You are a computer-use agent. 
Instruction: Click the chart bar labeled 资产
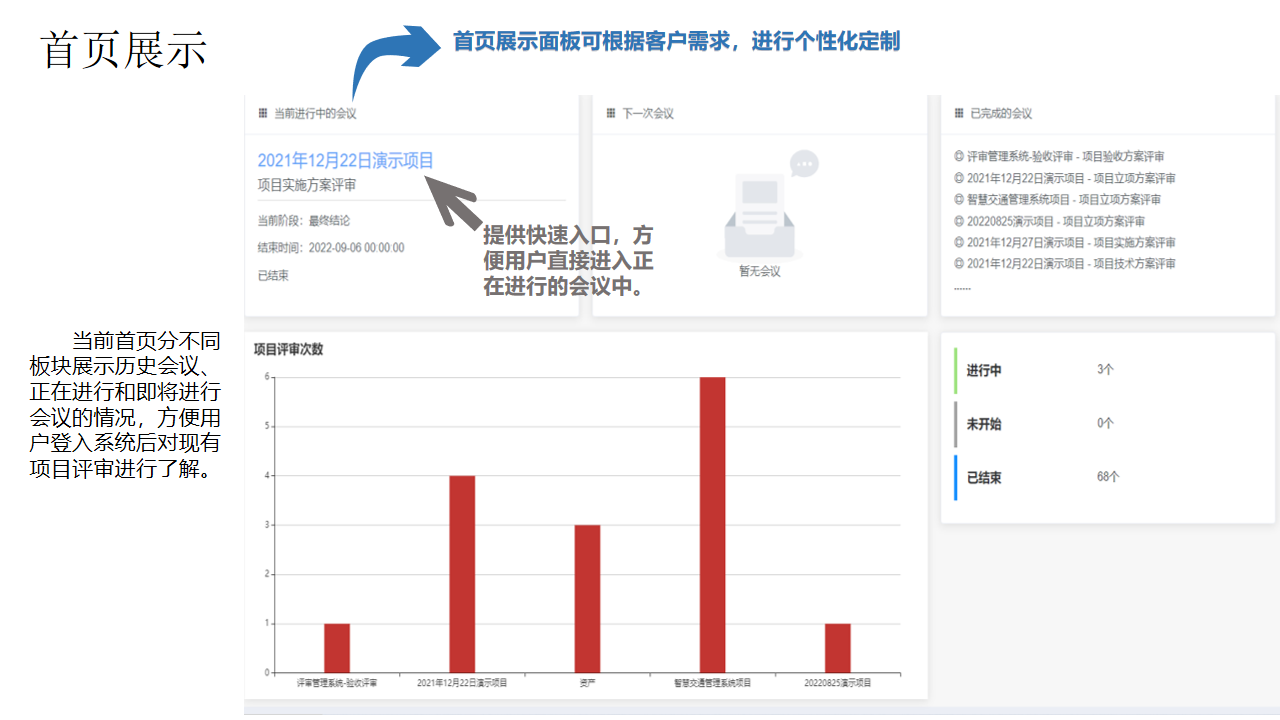click(587, 598)
